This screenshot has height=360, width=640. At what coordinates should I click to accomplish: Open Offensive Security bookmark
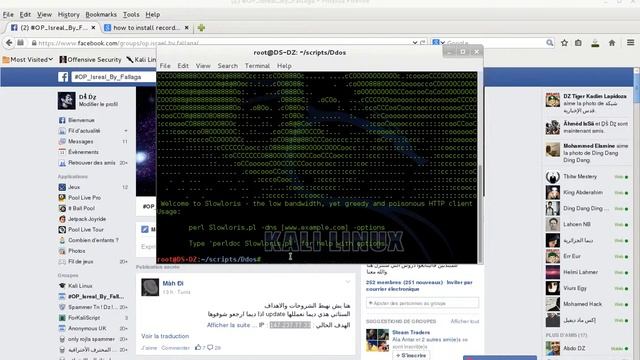(x=90, y=60)
